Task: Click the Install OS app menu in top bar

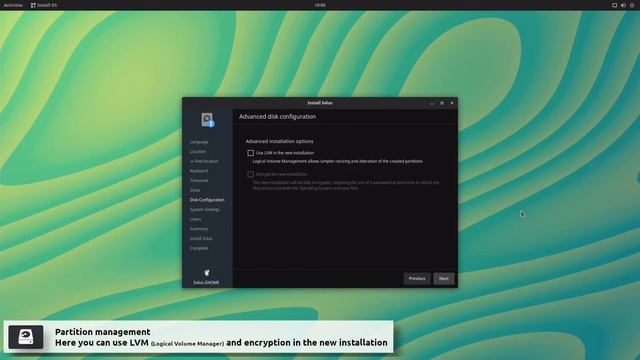Action: [44, 5]
